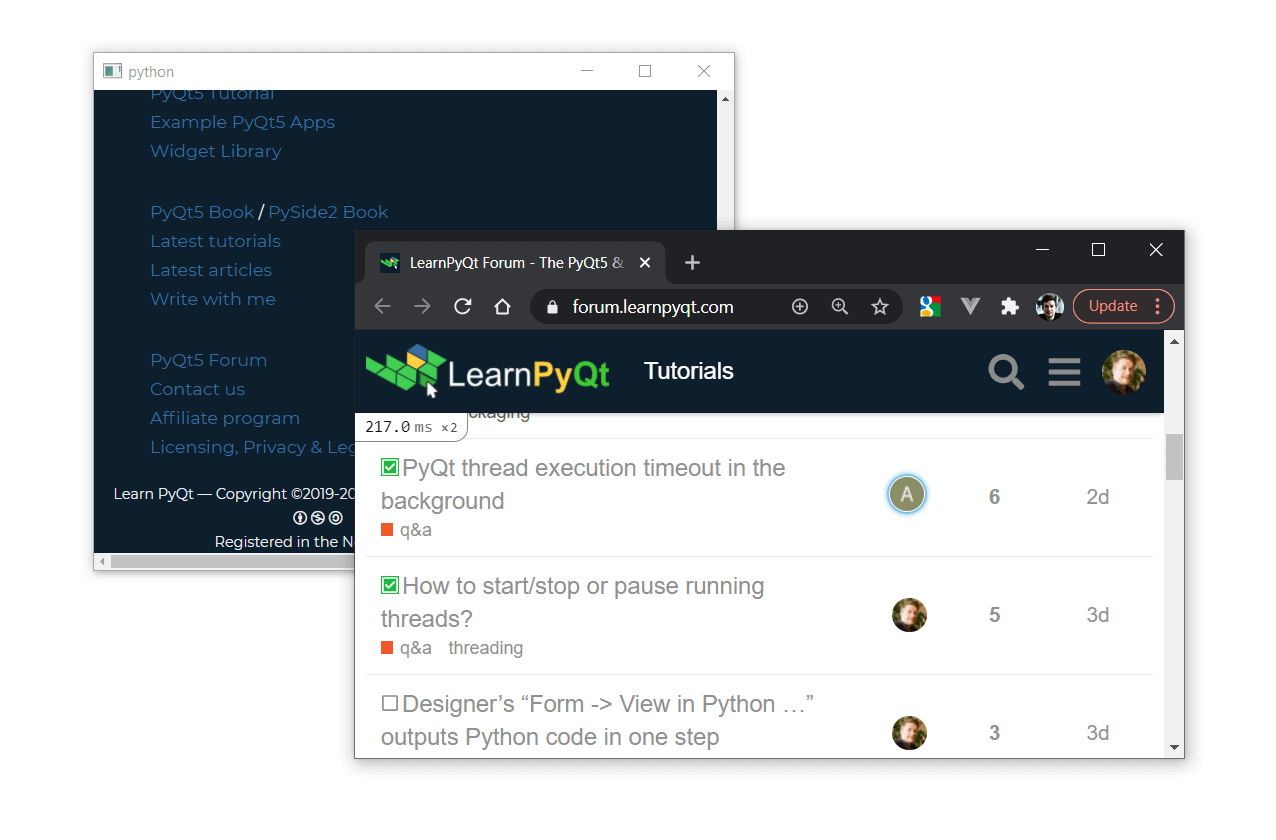This screenshot has height=840, width=1276.
Task: Click the Update browser button
Action: 1113,306
